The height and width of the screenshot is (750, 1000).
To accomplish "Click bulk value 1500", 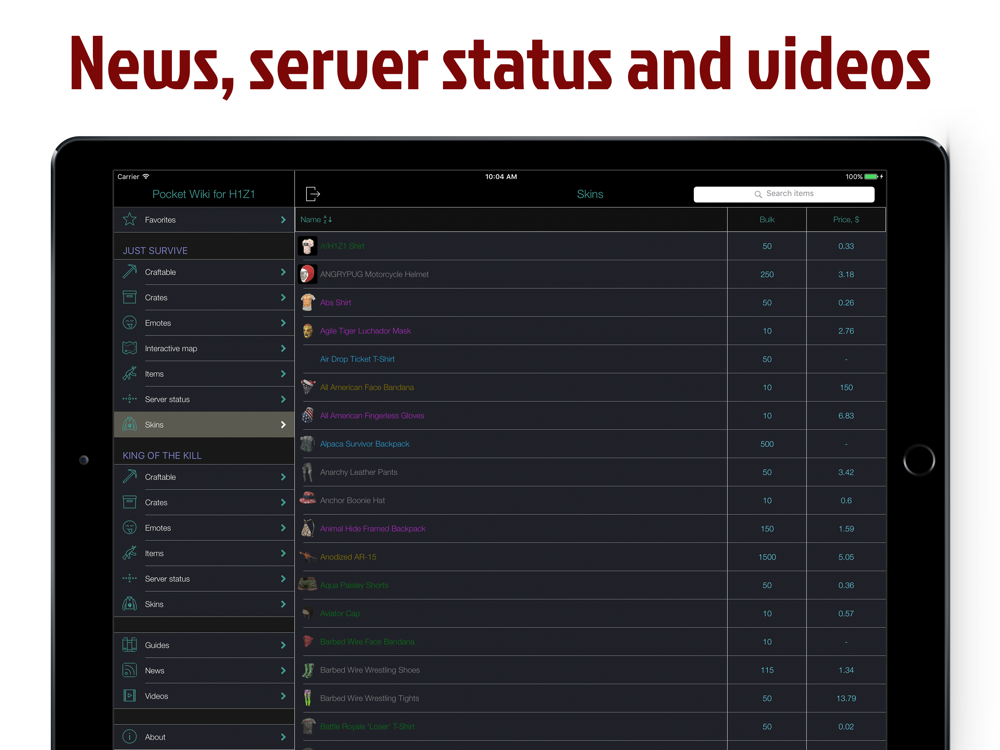I will click(767, 557).
